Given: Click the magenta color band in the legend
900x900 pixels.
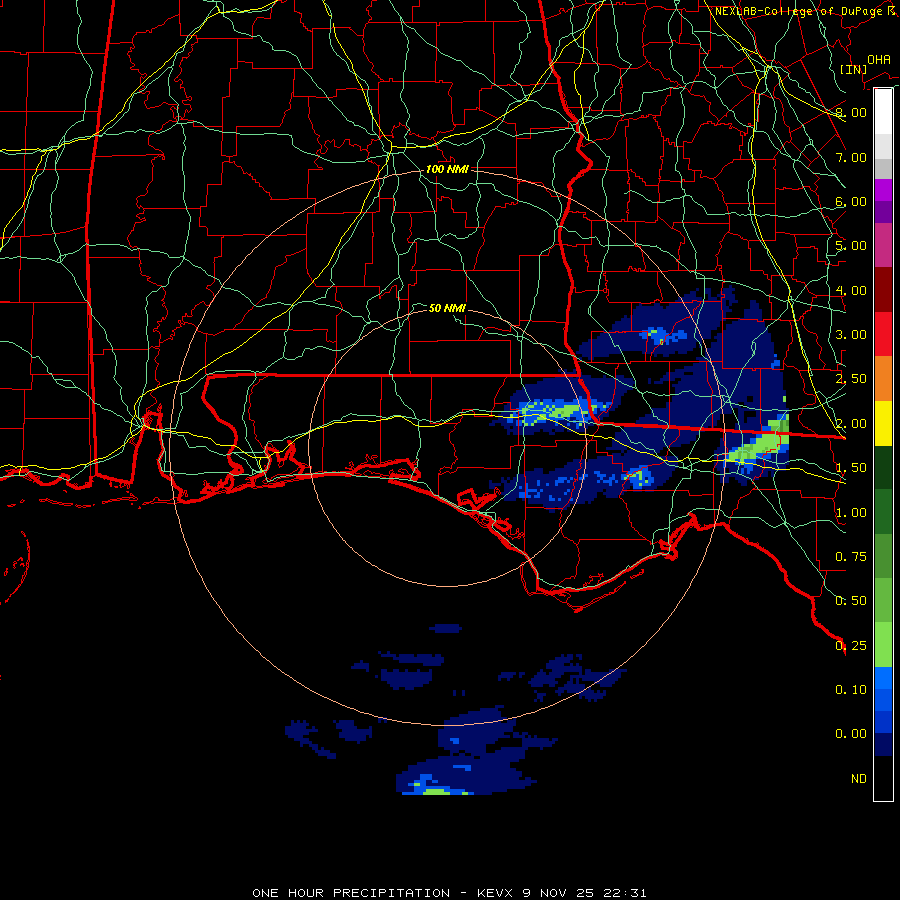Looking at the screenshot, I should (883, 190).
